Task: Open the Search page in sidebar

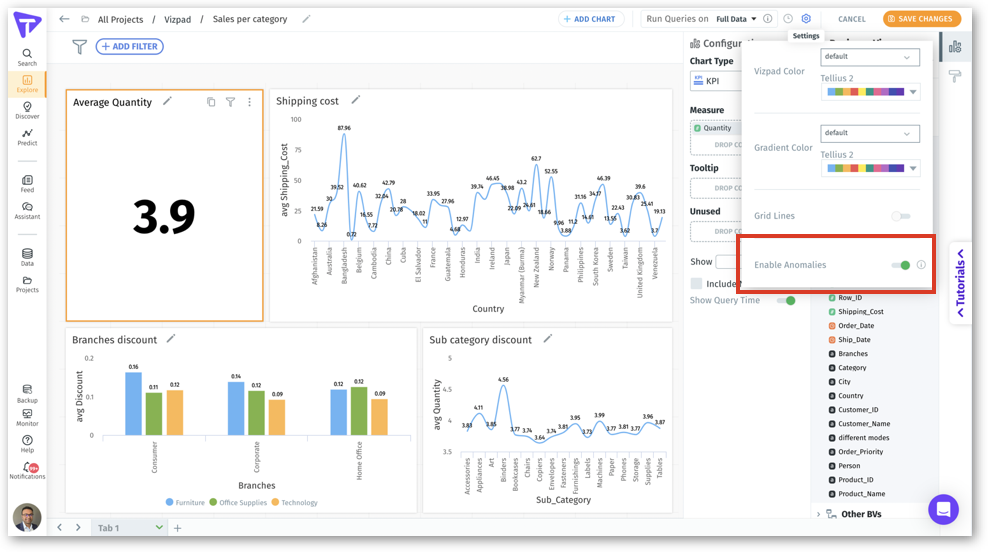Action: coord(27,57)
